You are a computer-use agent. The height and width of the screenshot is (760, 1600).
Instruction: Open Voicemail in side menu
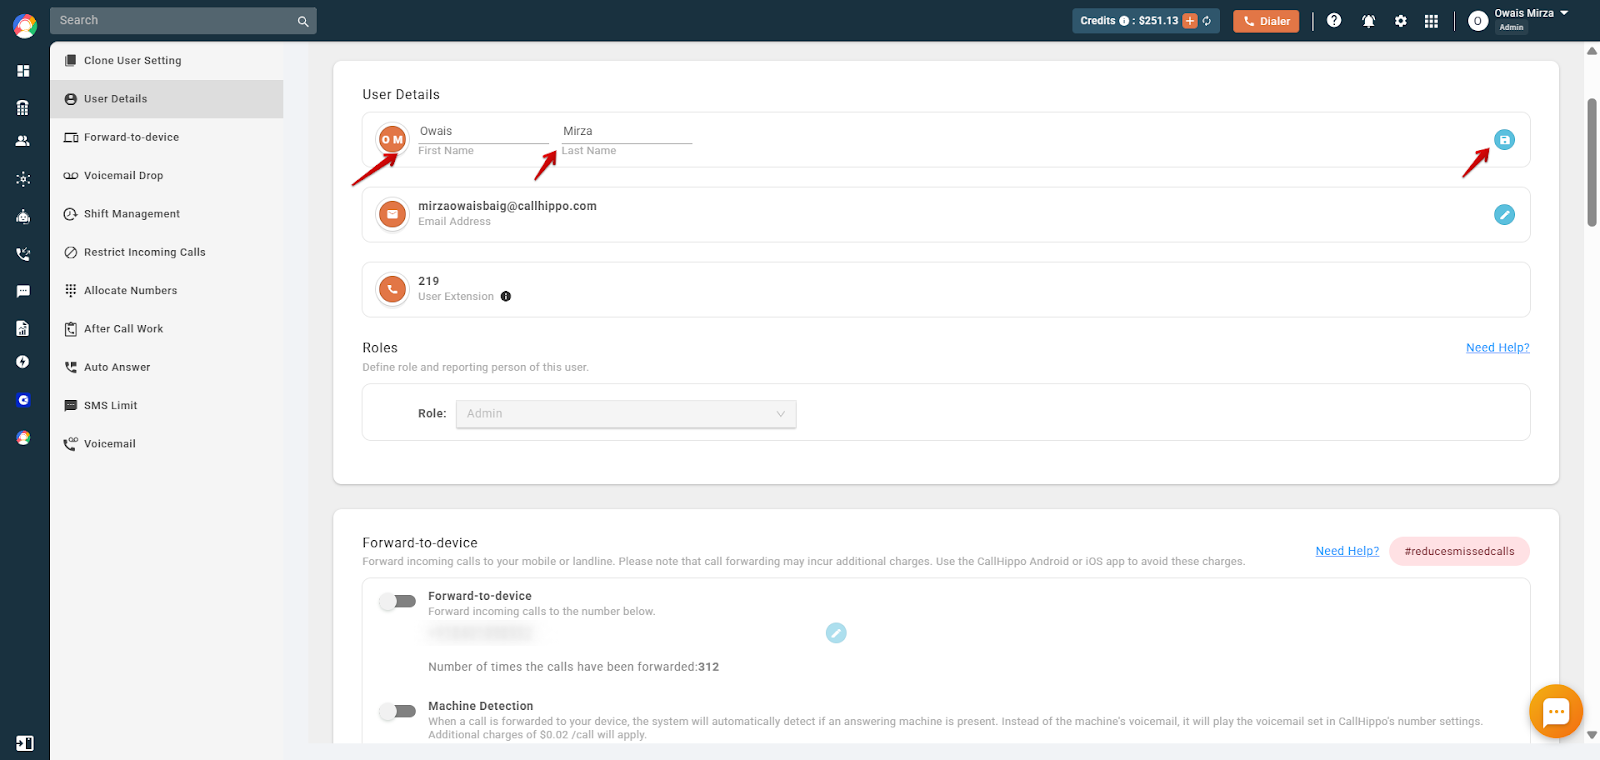click(167, 444)
